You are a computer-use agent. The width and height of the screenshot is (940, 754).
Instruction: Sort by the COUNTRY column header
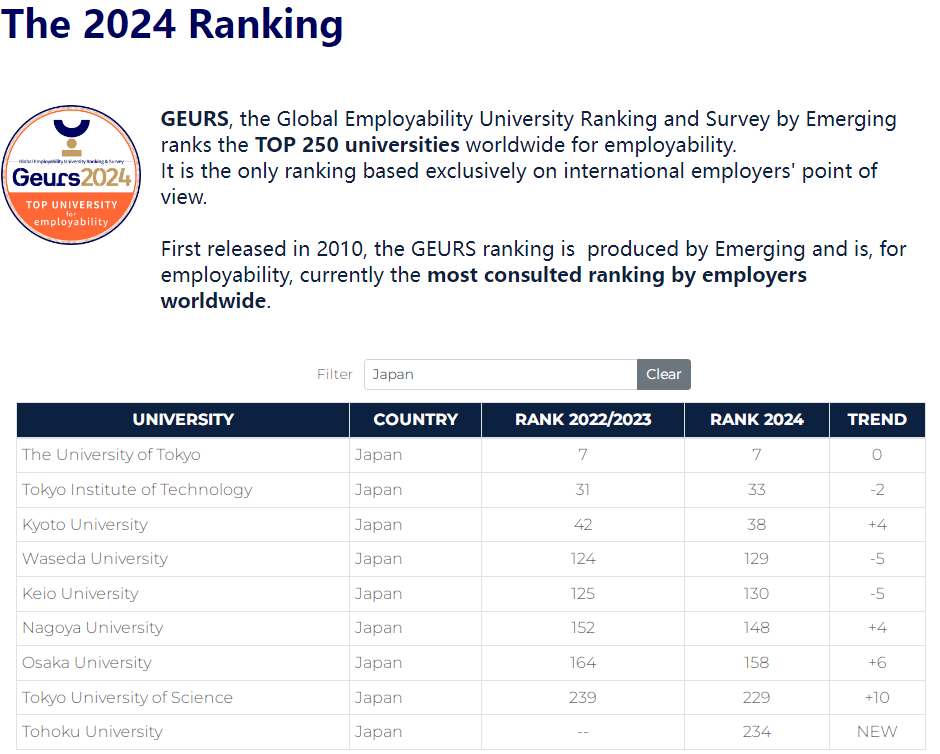click(415, 420)
